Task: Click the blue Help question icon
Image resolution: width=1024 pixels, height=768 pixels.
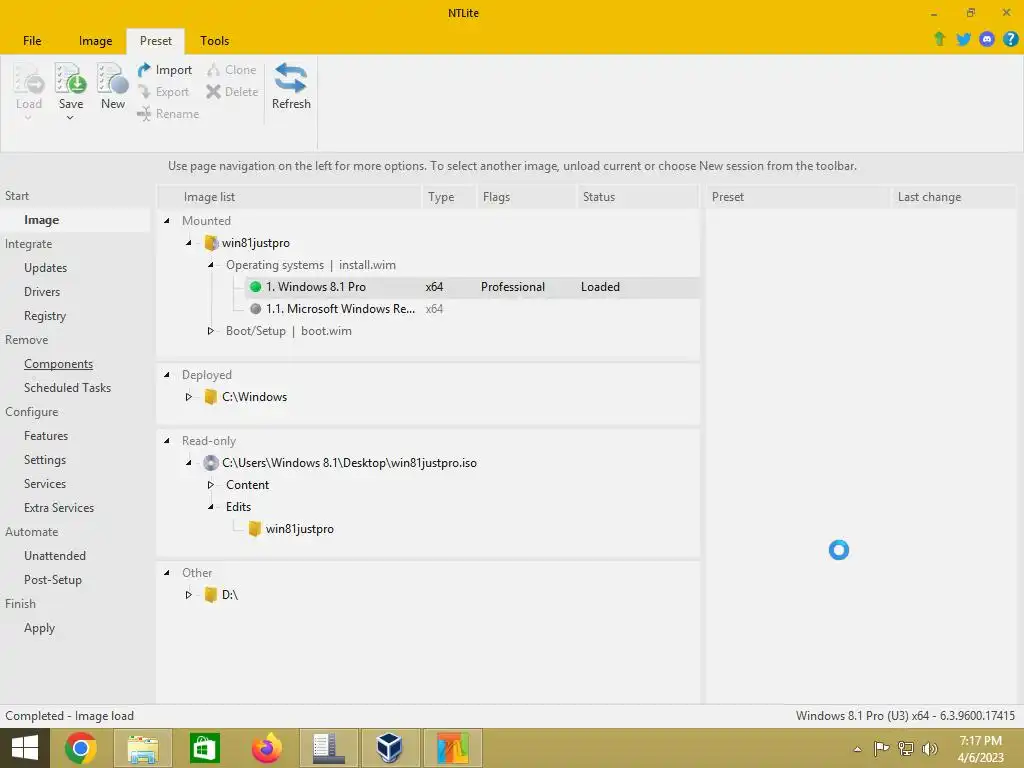Action: 1010,39
